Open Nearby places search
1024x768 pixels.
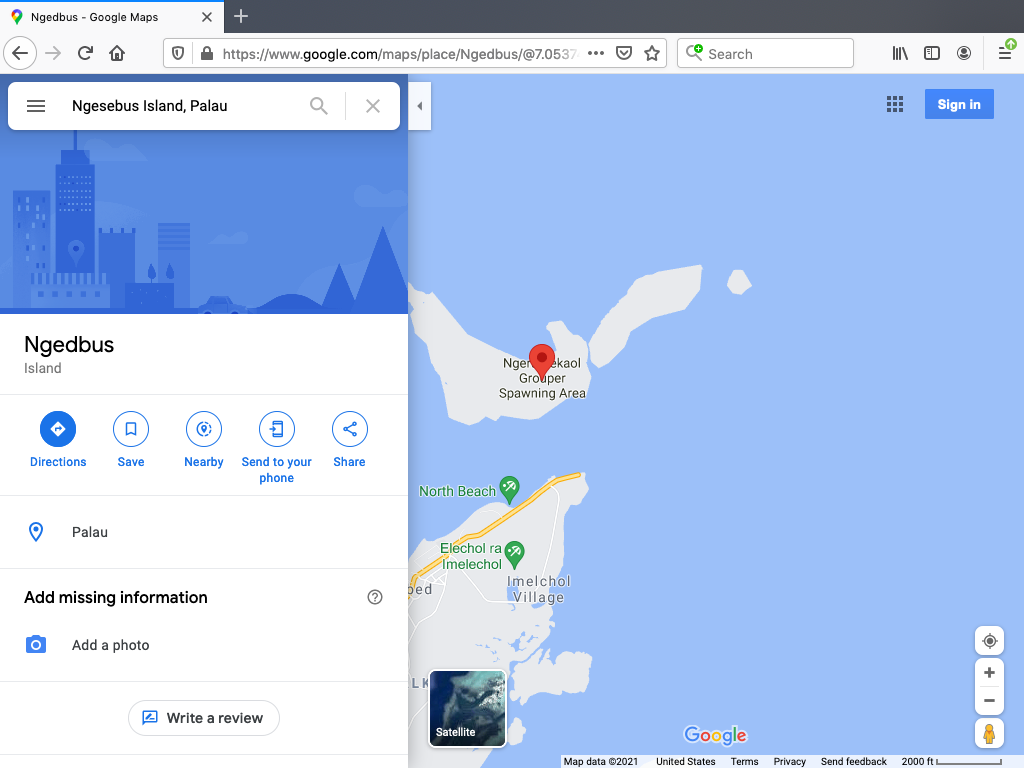[204, 429]
